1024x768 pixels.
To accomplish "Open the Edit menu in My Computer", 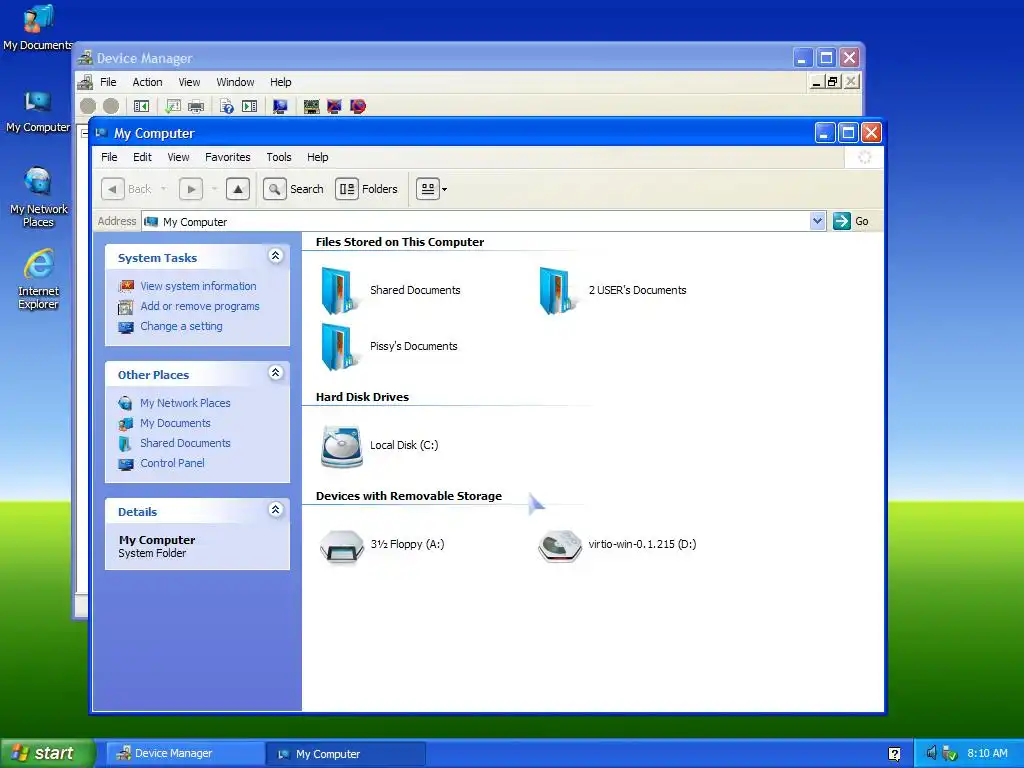I will coord(142,157).
